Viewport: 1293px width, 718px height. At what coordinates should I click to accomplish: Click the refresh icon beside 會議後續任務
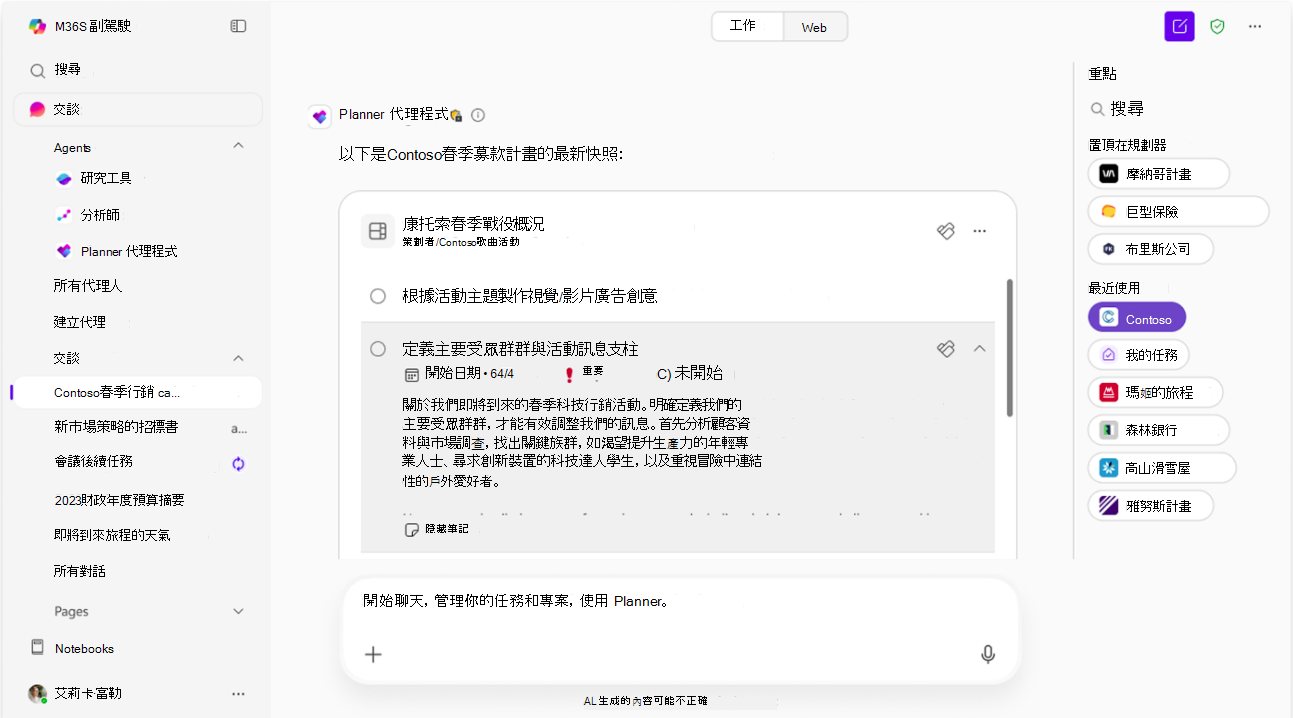coord(238,463)
